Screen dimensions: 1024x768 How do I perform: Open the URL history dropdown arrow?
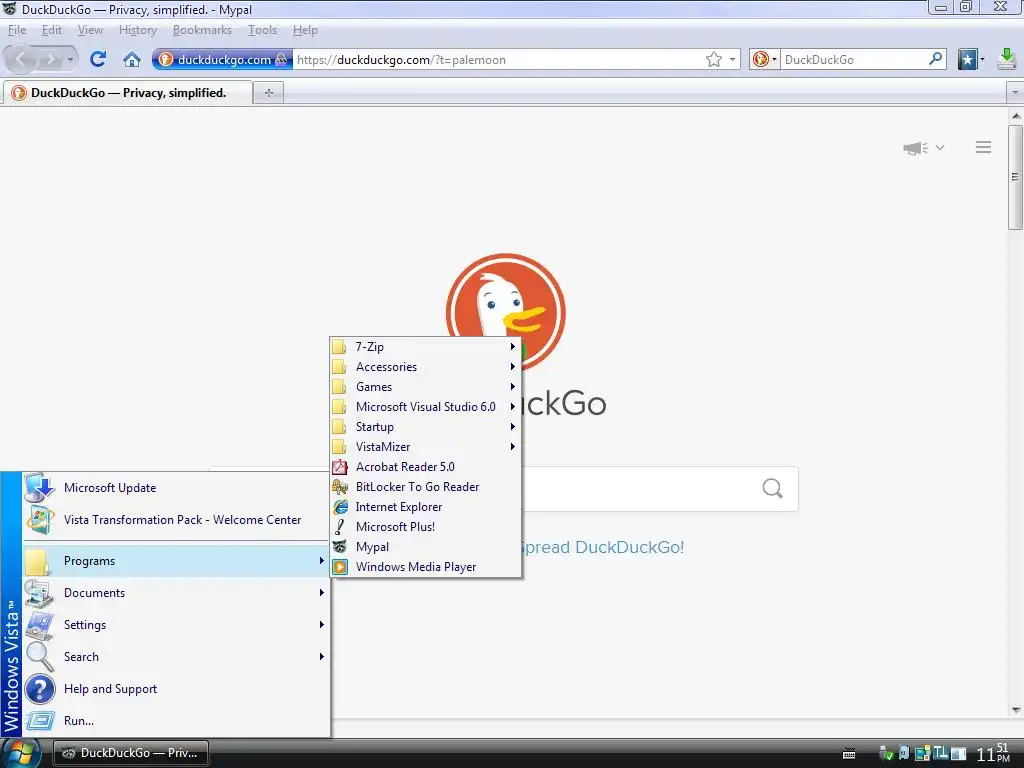[x=732, y=59]
